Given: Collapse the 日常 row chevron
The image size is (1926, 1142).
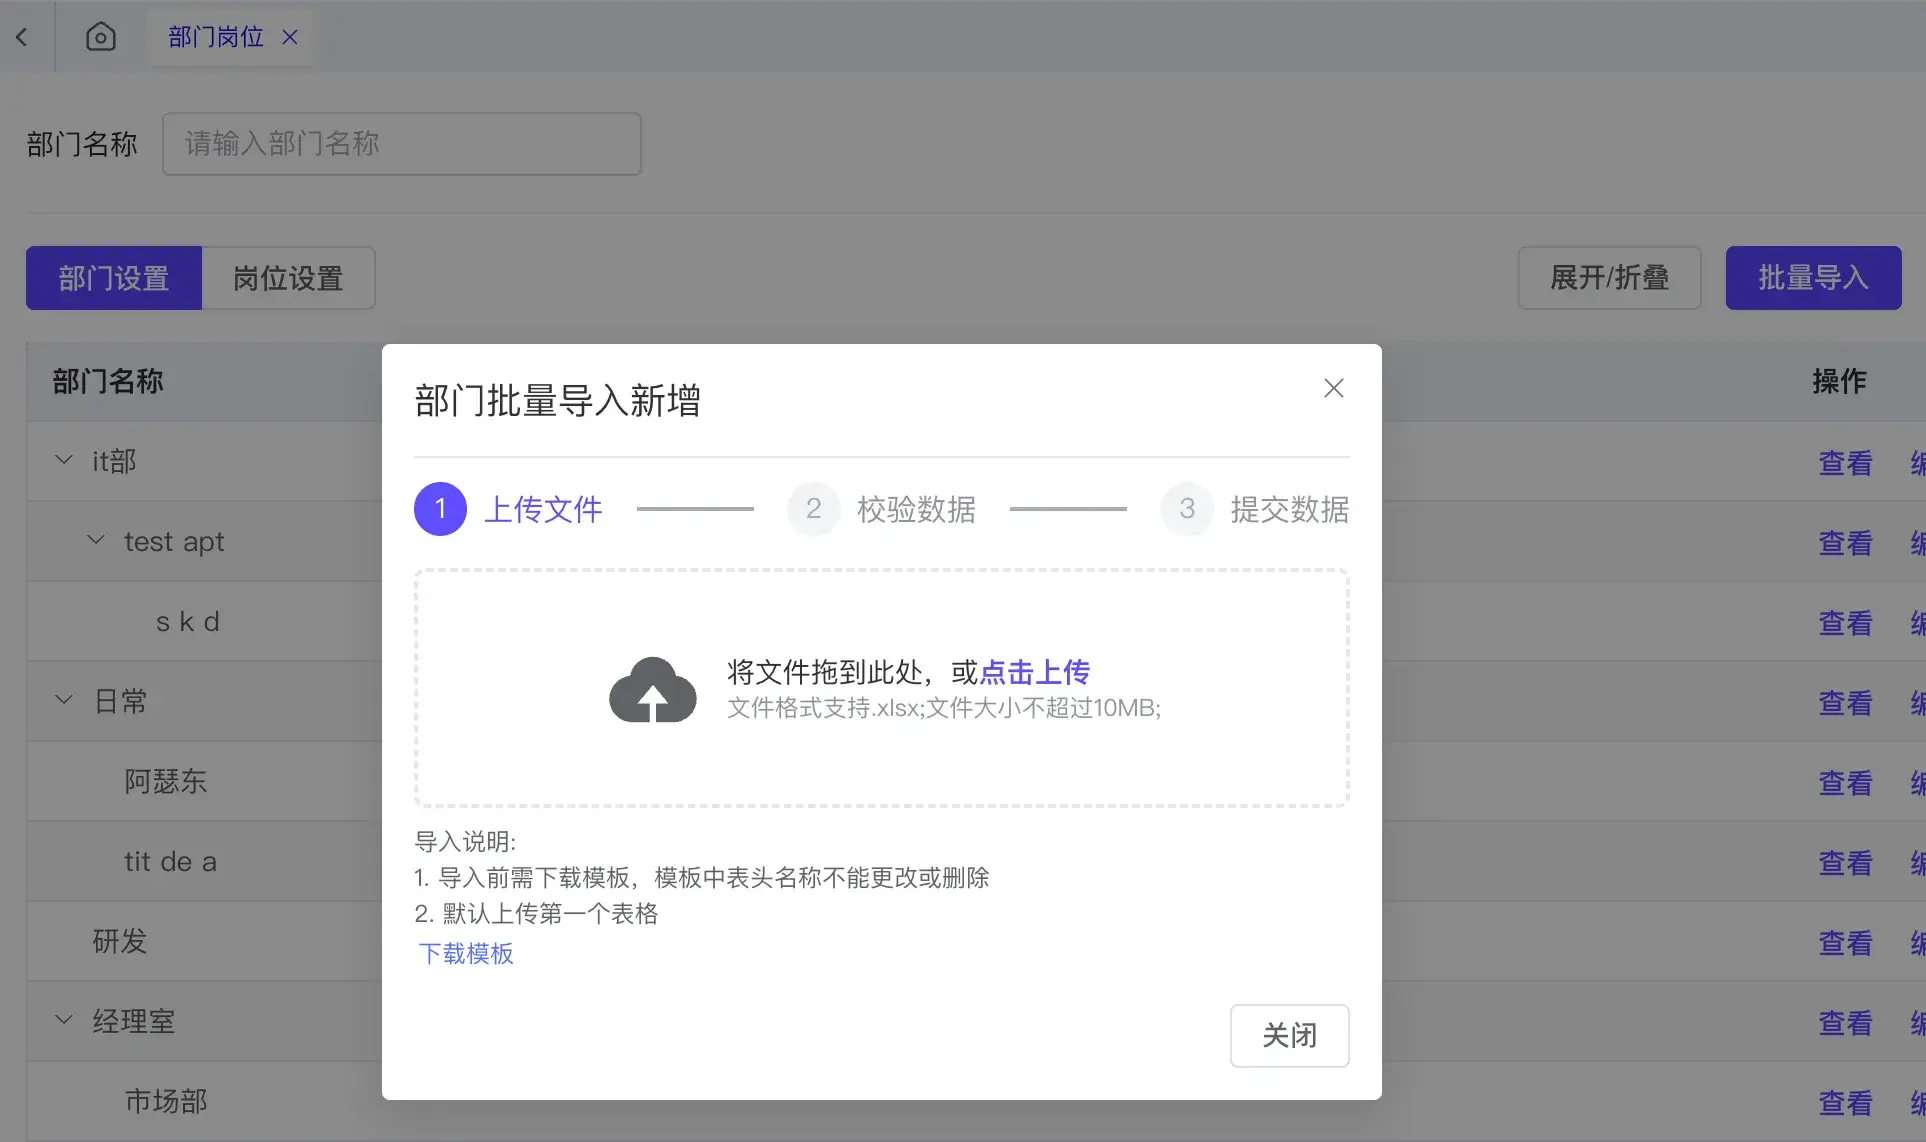Looking at the screenshot, I should click(64, 700).
